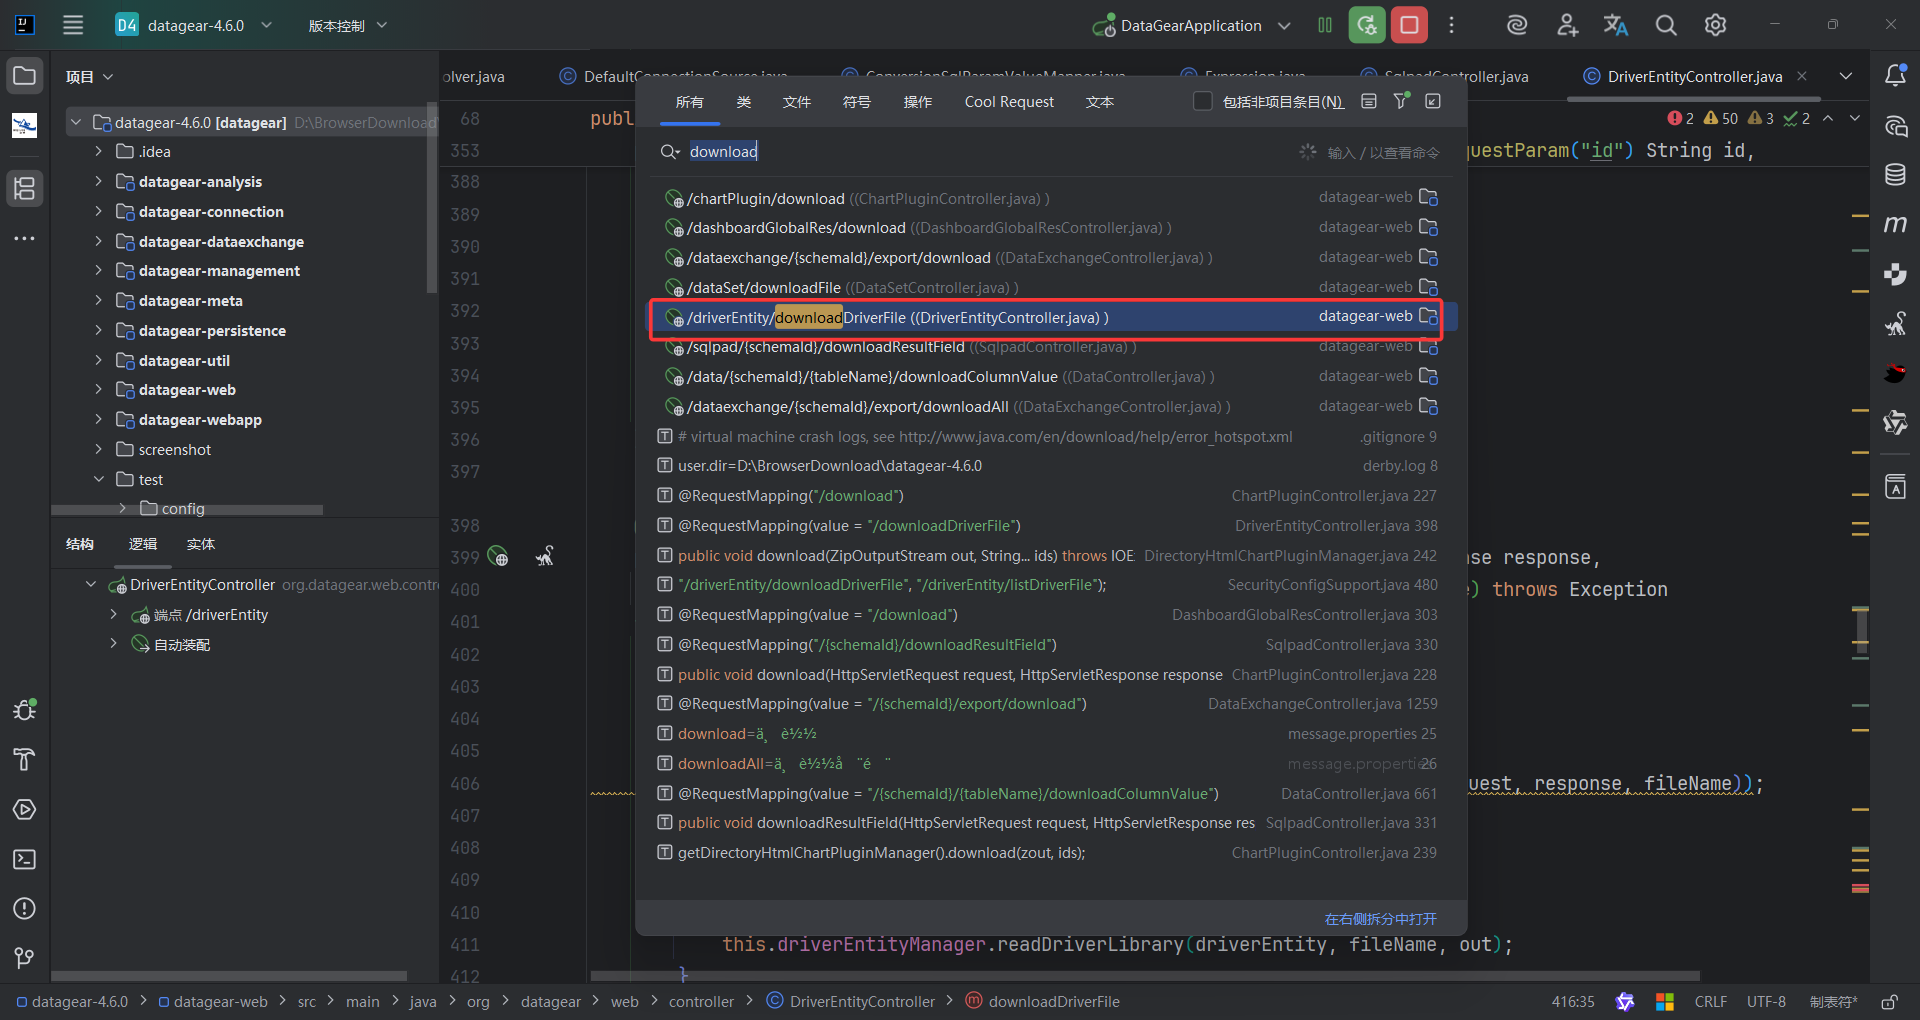The height and width of the screenshot is (1020, 1920).
Task: Open the datagear-4.6.0 project dropdown
Action: click(x=194, y=25)
